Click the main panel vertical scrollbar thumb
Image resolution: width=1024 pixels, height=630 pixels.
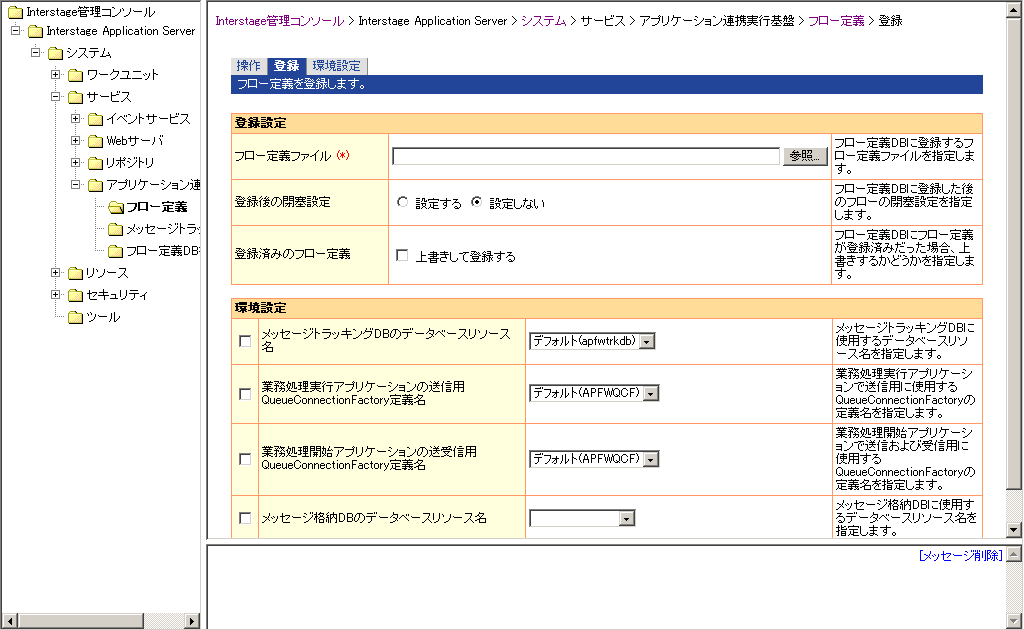click(1014, 253)
